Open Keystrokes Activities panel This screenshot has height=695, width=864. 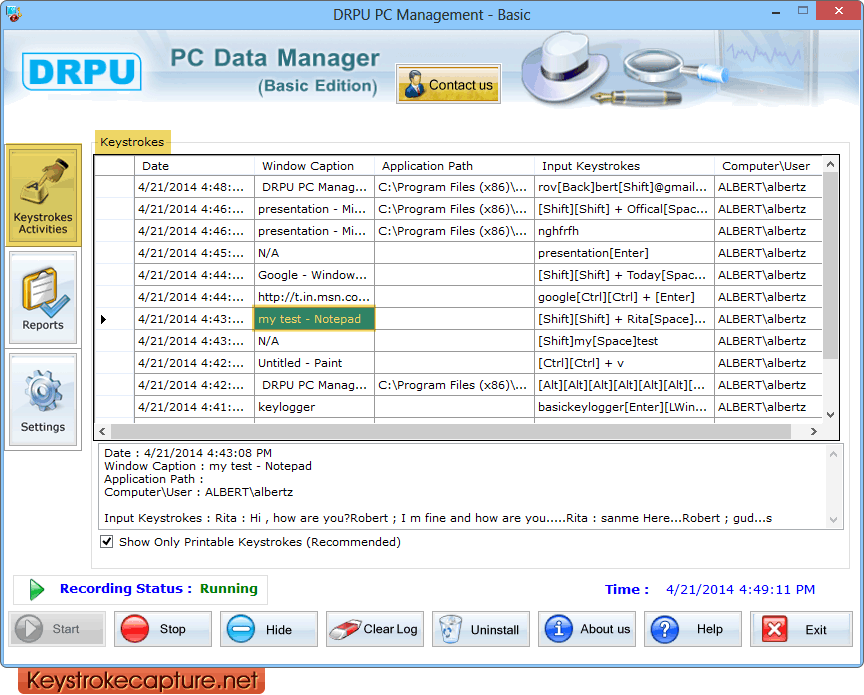(43, 195)
